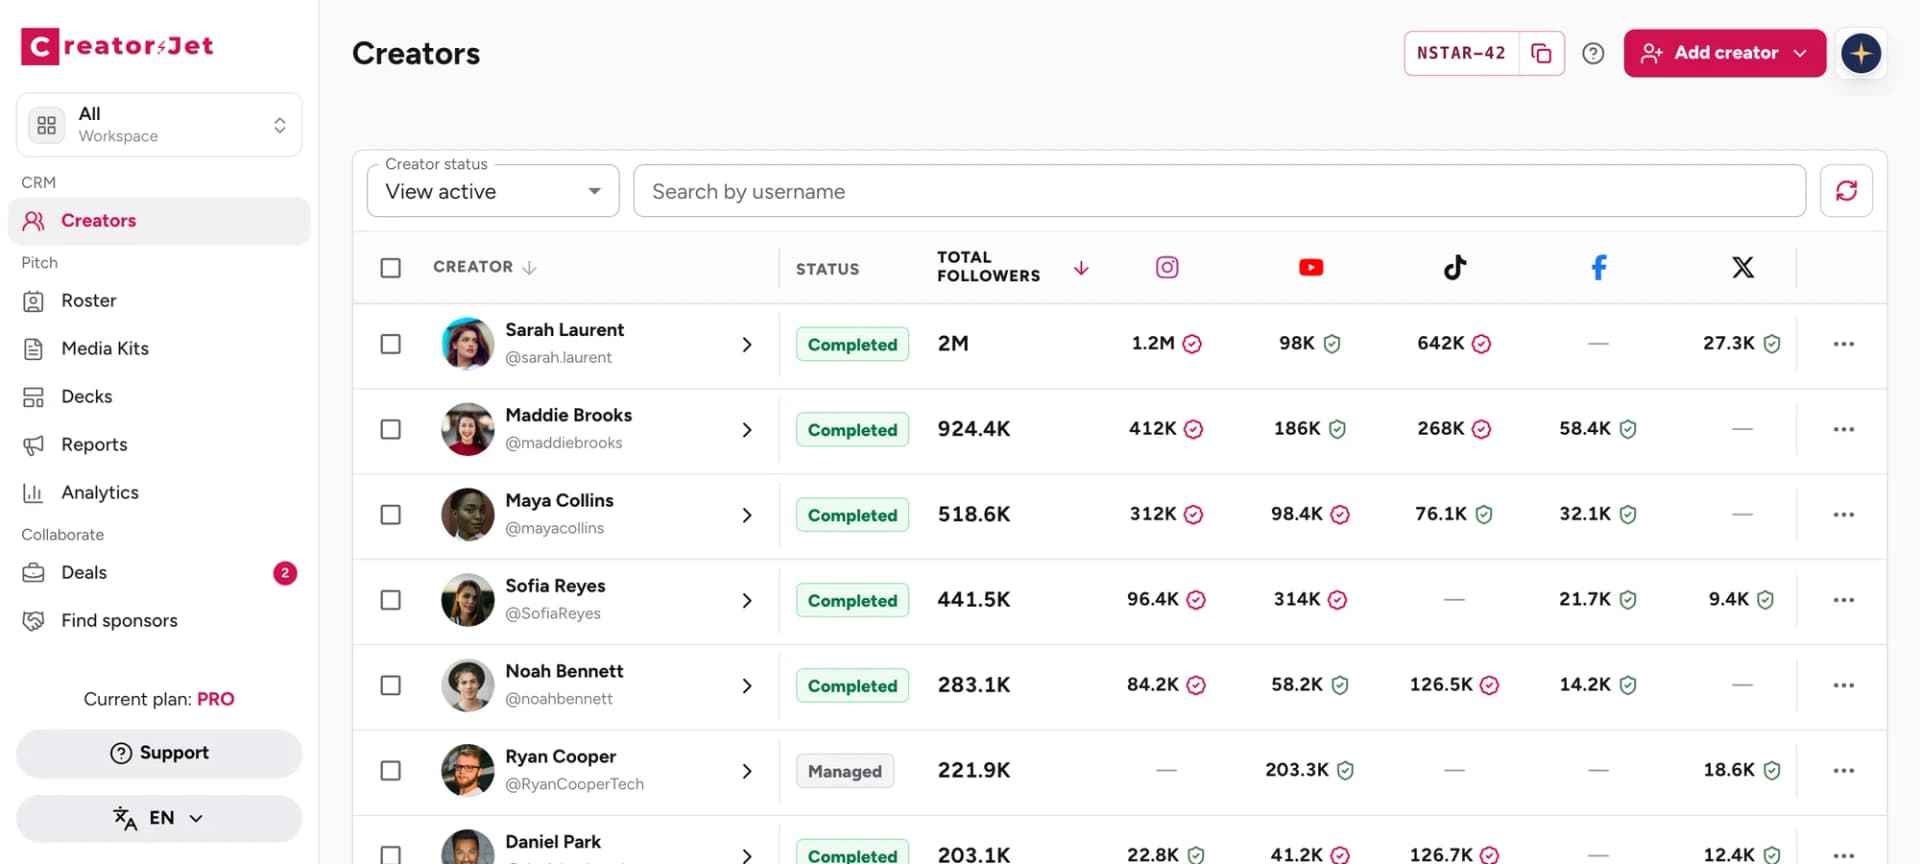The width and height of the screenshot is (1920, 864).
Task: Sort by Facebook followers column icon
Action: point(1599,267)
